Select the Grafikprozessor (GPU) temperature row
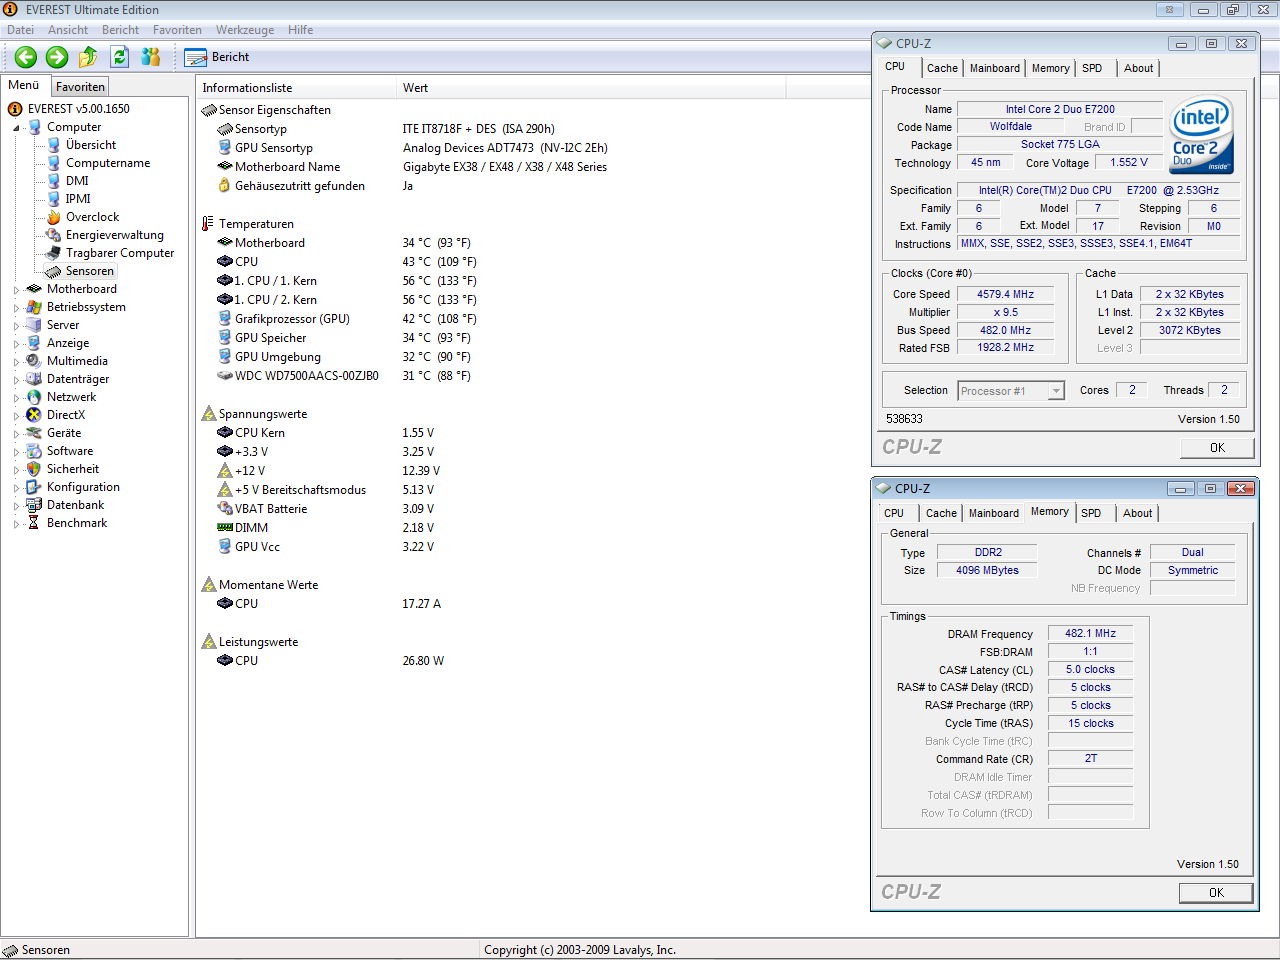This screenshot has width=1280, height=960. pyautogui.click(x=347, y=319)
